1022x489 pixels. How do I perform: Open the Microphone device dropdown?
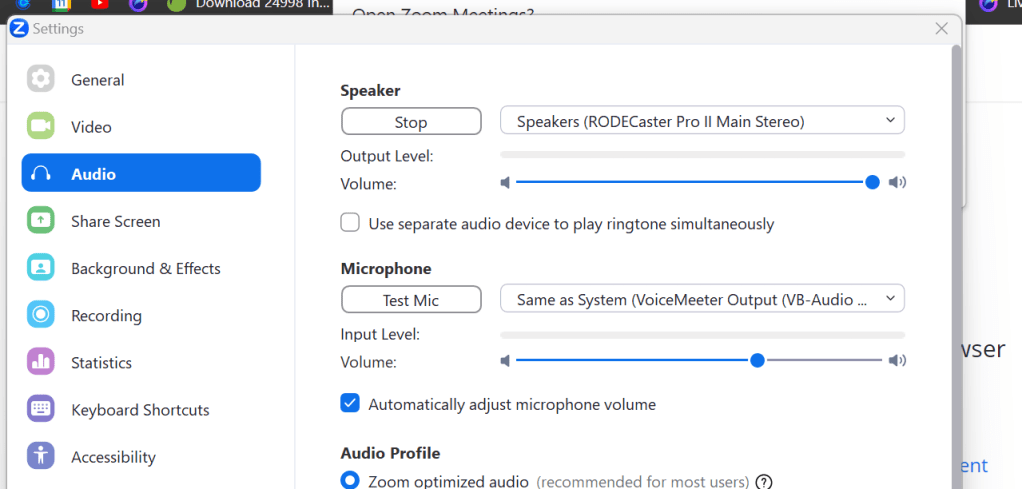[x=702, y=299]
